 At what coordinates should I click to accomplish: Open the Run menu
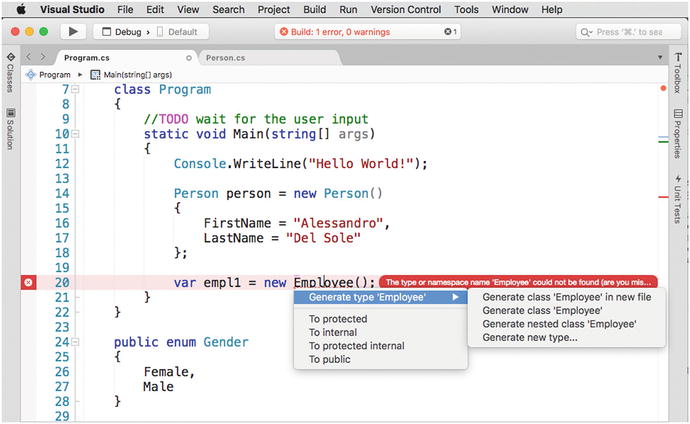click(x=348, y=9)
